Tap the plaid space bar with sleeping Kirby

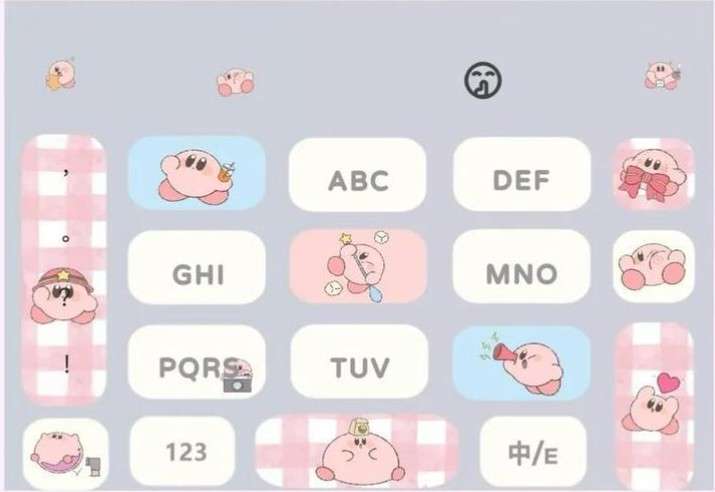click(357, 452)
